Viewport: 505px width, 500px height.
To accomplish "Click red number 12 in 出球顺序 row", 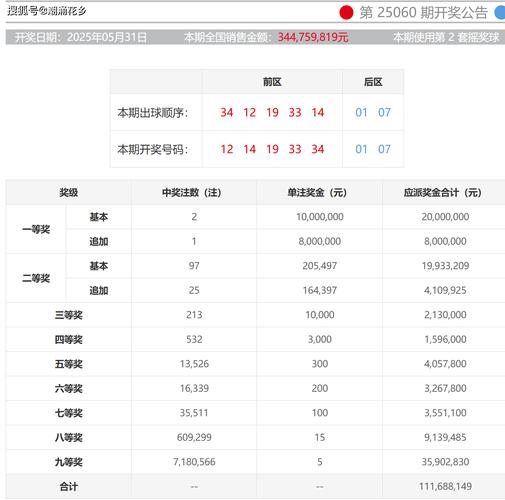I will point(249,112).
